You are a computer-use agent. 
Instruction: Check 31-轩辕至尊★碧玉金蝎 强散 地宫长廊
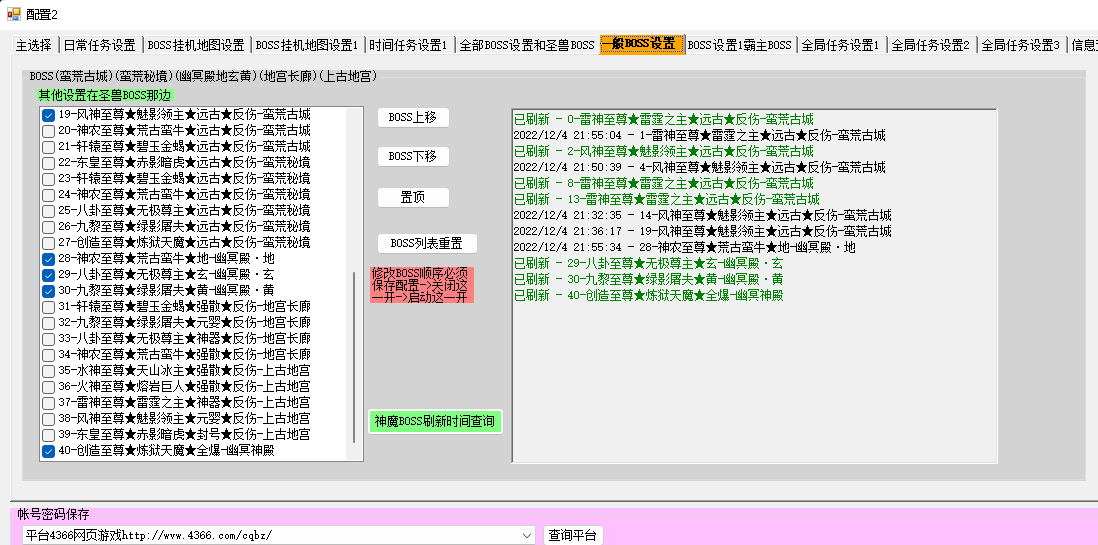(x=48, y=308)
